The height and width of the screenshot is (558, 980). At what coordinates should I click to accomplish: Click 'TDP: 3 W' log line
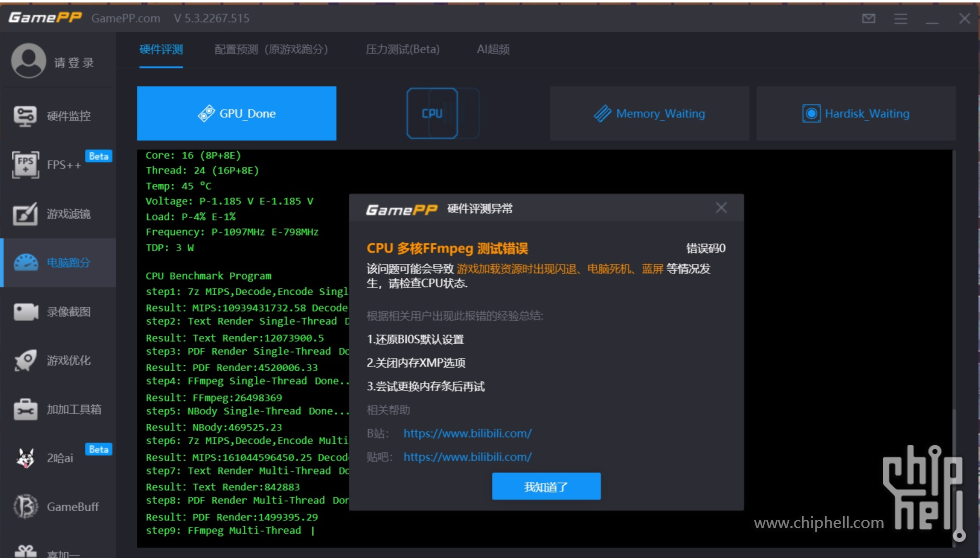click(x=169, y=247)
